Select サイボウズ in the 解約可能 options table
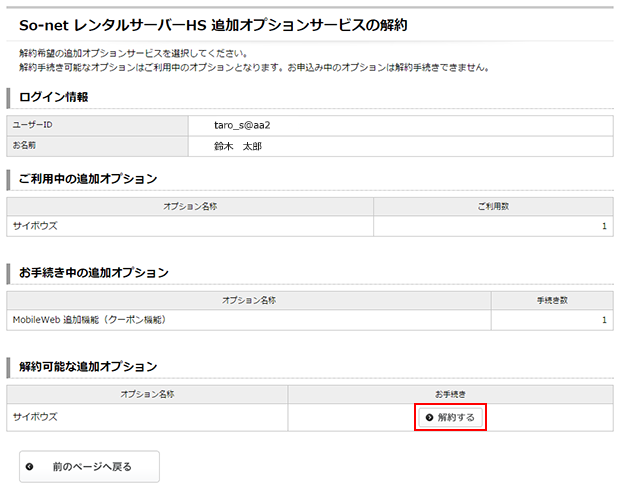The height and width of the screenshot is (489, 620). (x=35, y=417)
